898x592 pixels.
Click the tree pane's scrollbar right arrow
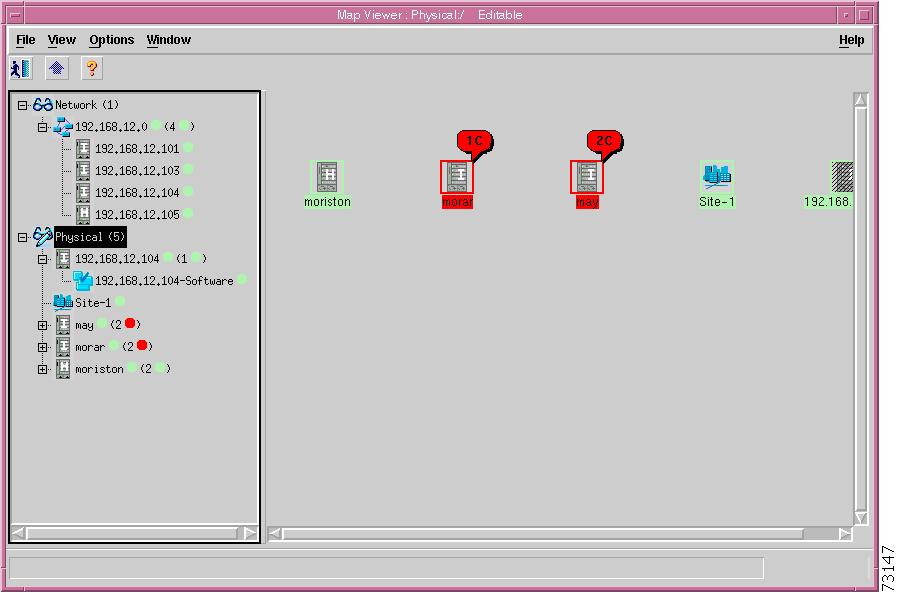point(250,533)
